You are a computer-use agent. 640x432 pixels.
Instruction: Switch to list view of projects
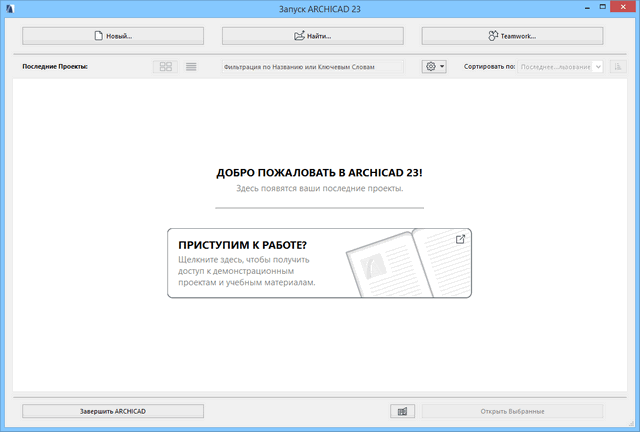click(x=191, y=67)
